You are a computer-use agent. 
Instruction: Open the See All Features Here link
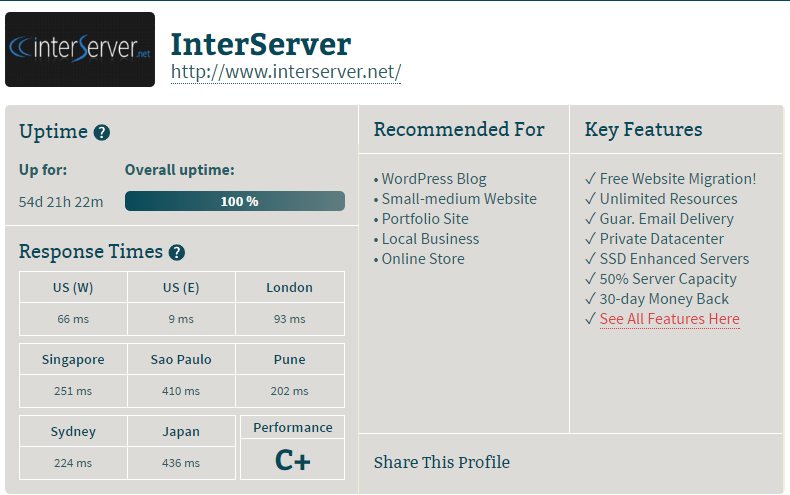tap(670, 319)
